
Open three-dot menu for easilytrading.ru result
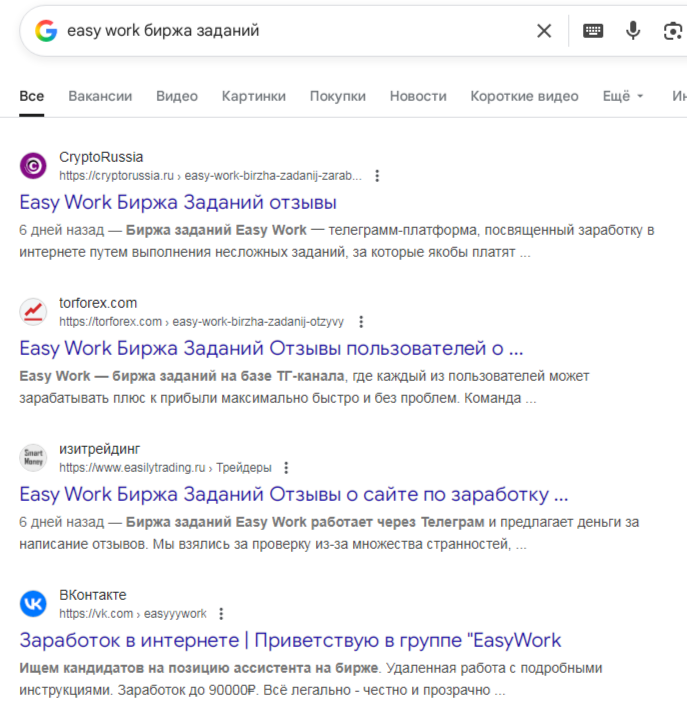coord(286,468)
